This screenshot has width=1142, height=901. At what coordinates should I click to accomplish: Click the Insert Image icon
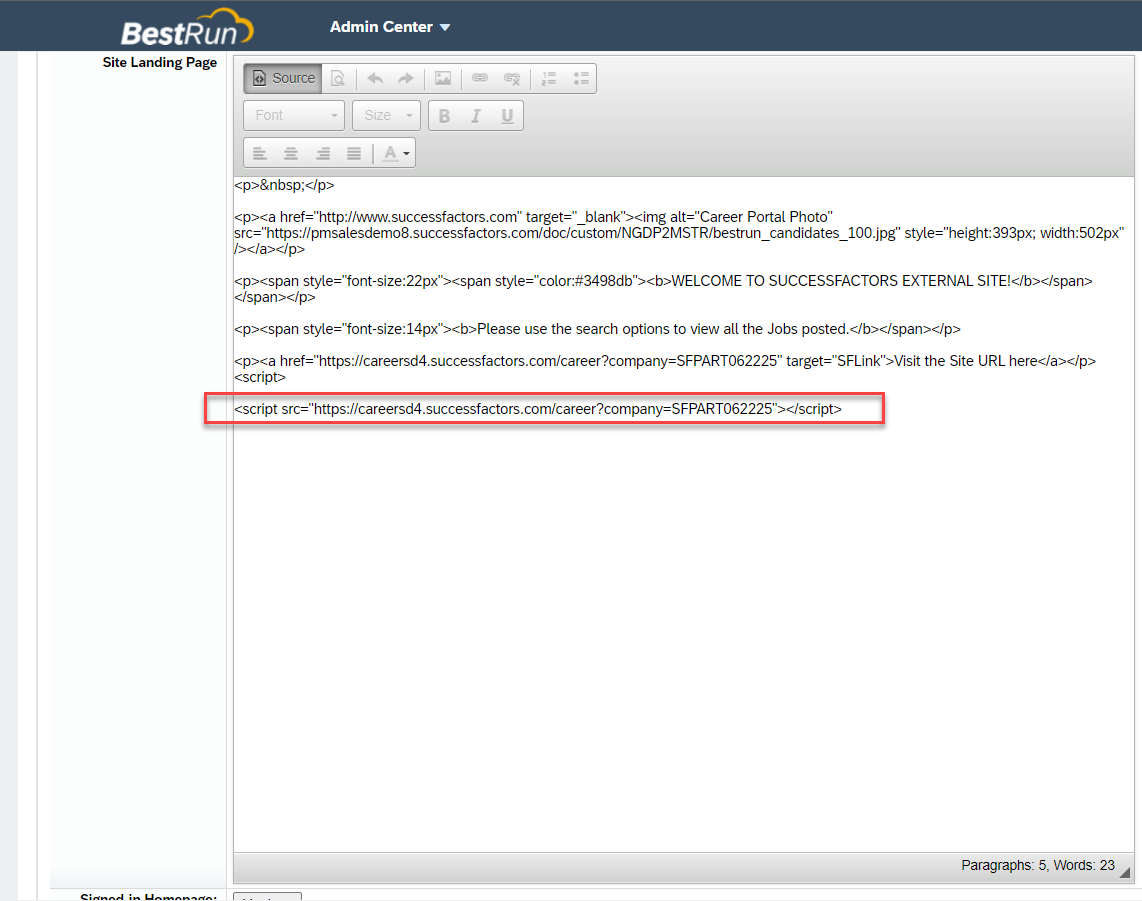tap(443, 78)
